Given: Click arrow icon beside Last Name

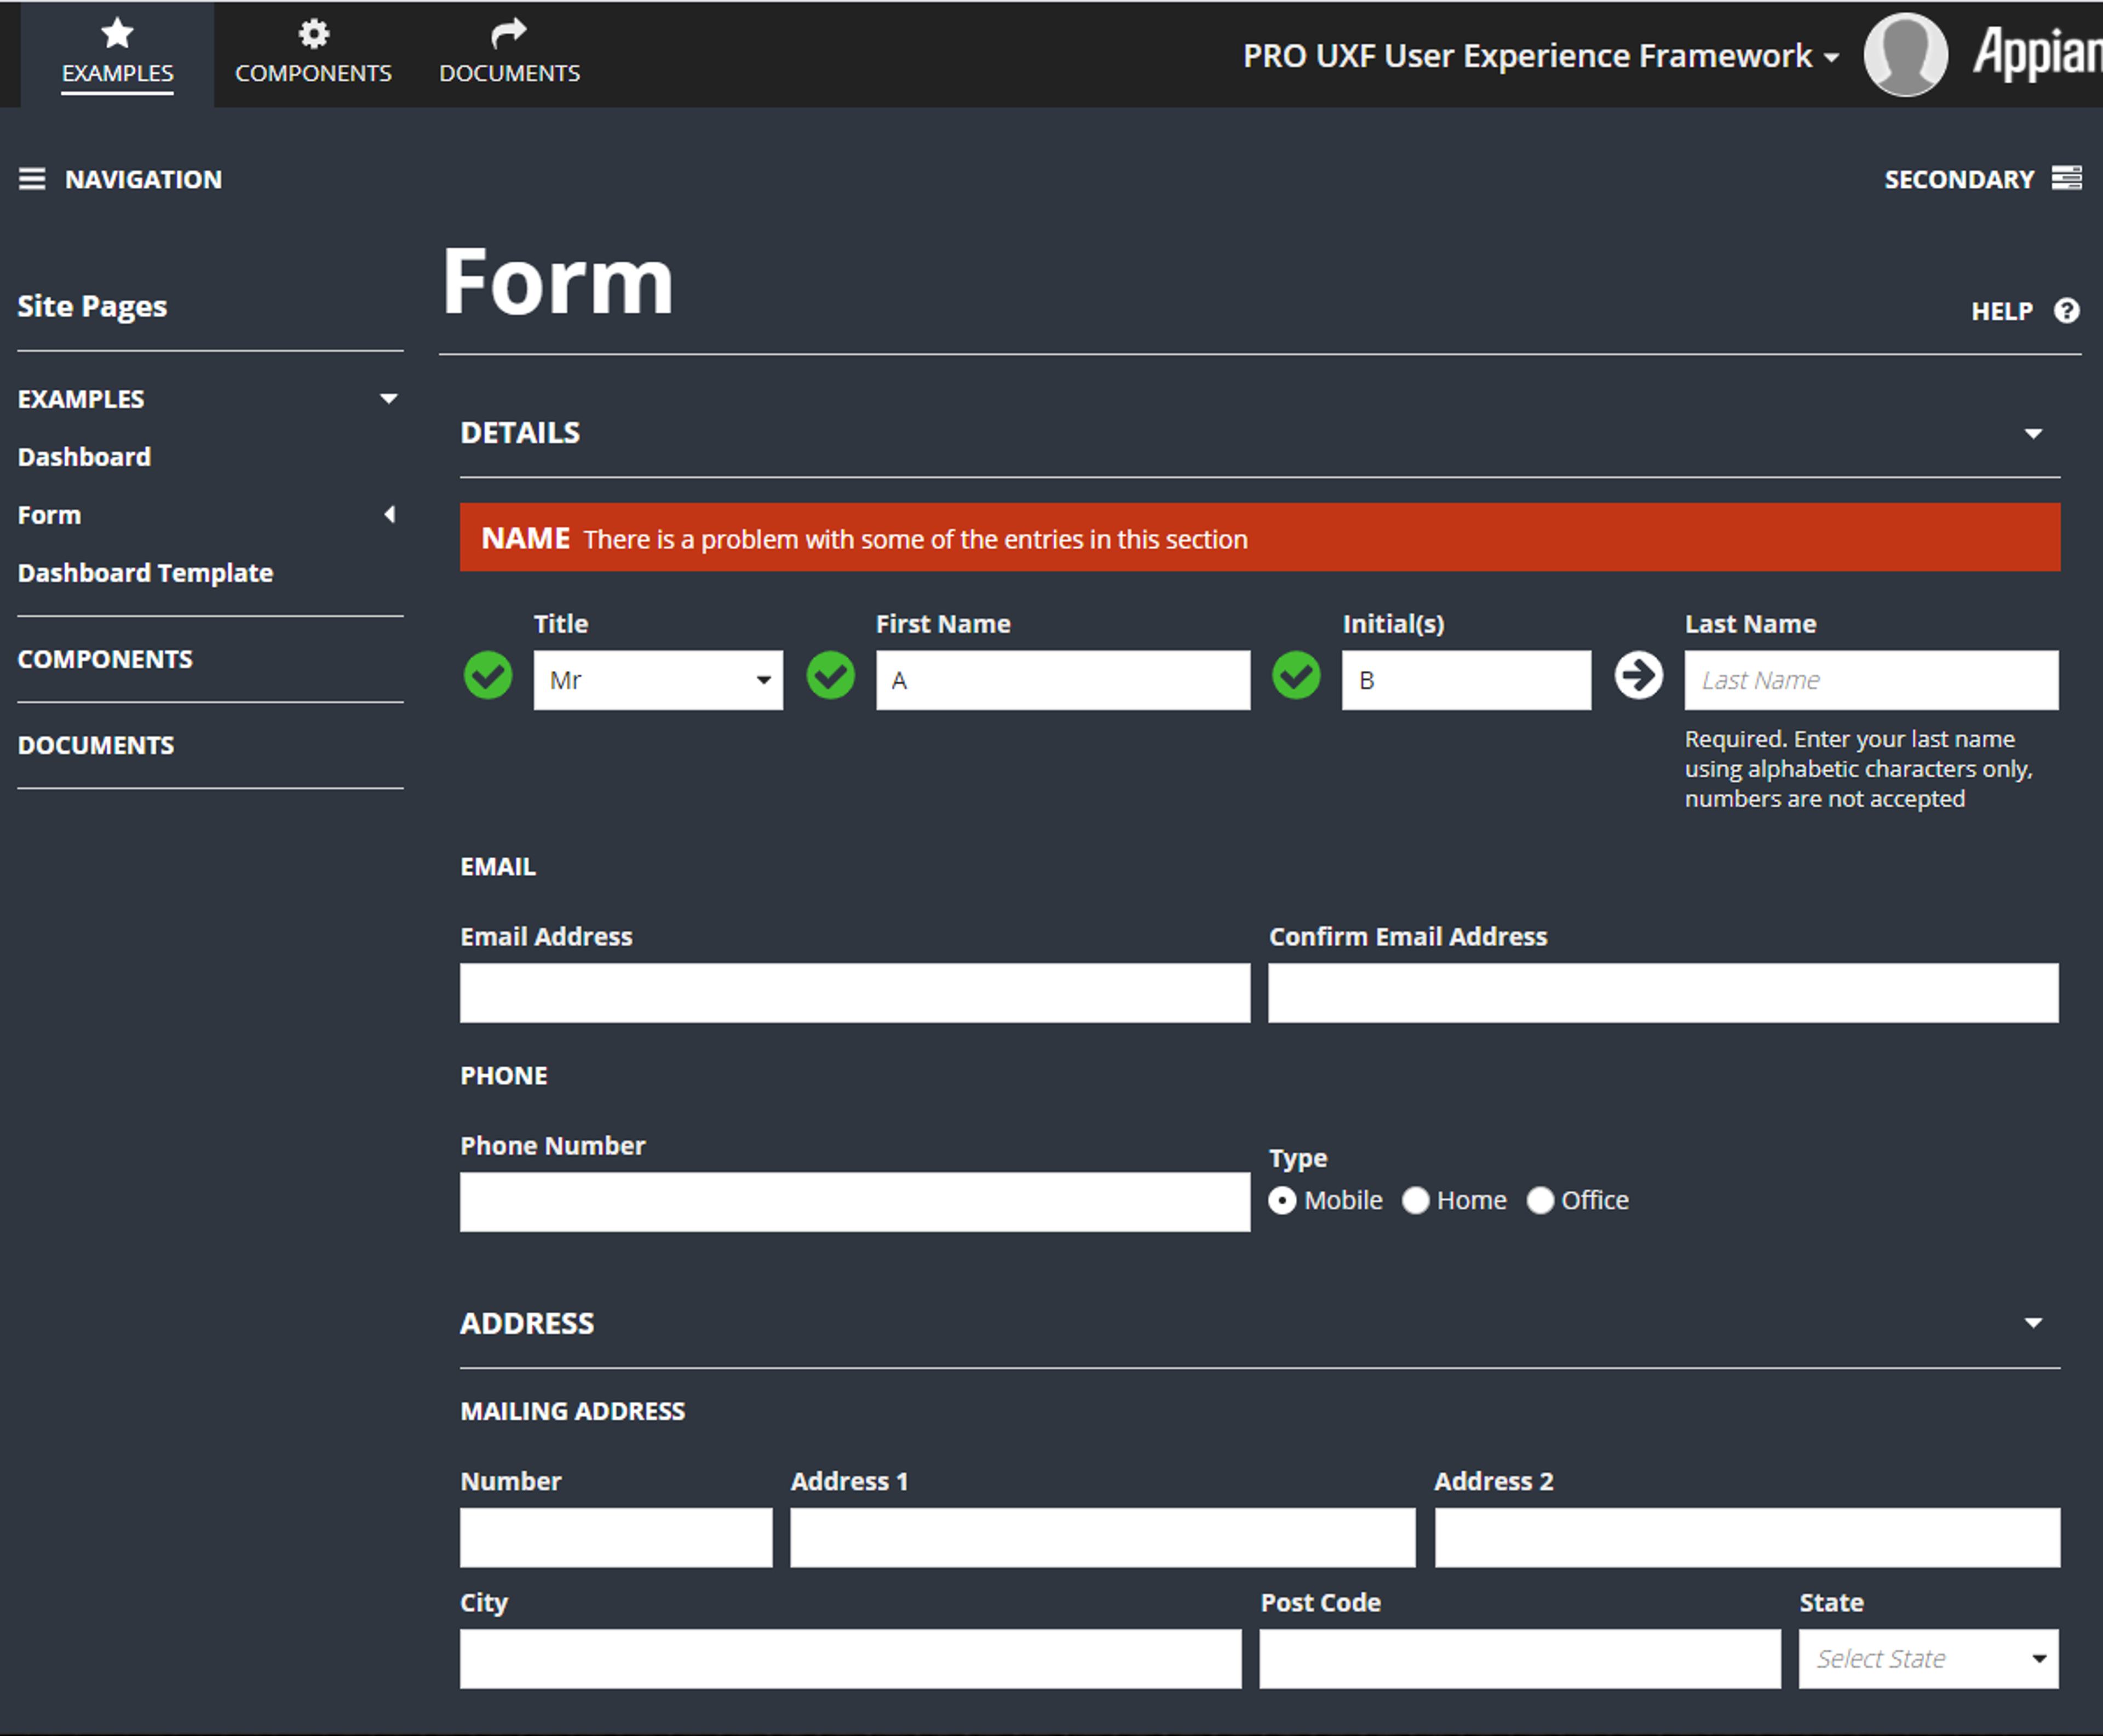Looking at the screenshot, I should tap(1638, 676).
